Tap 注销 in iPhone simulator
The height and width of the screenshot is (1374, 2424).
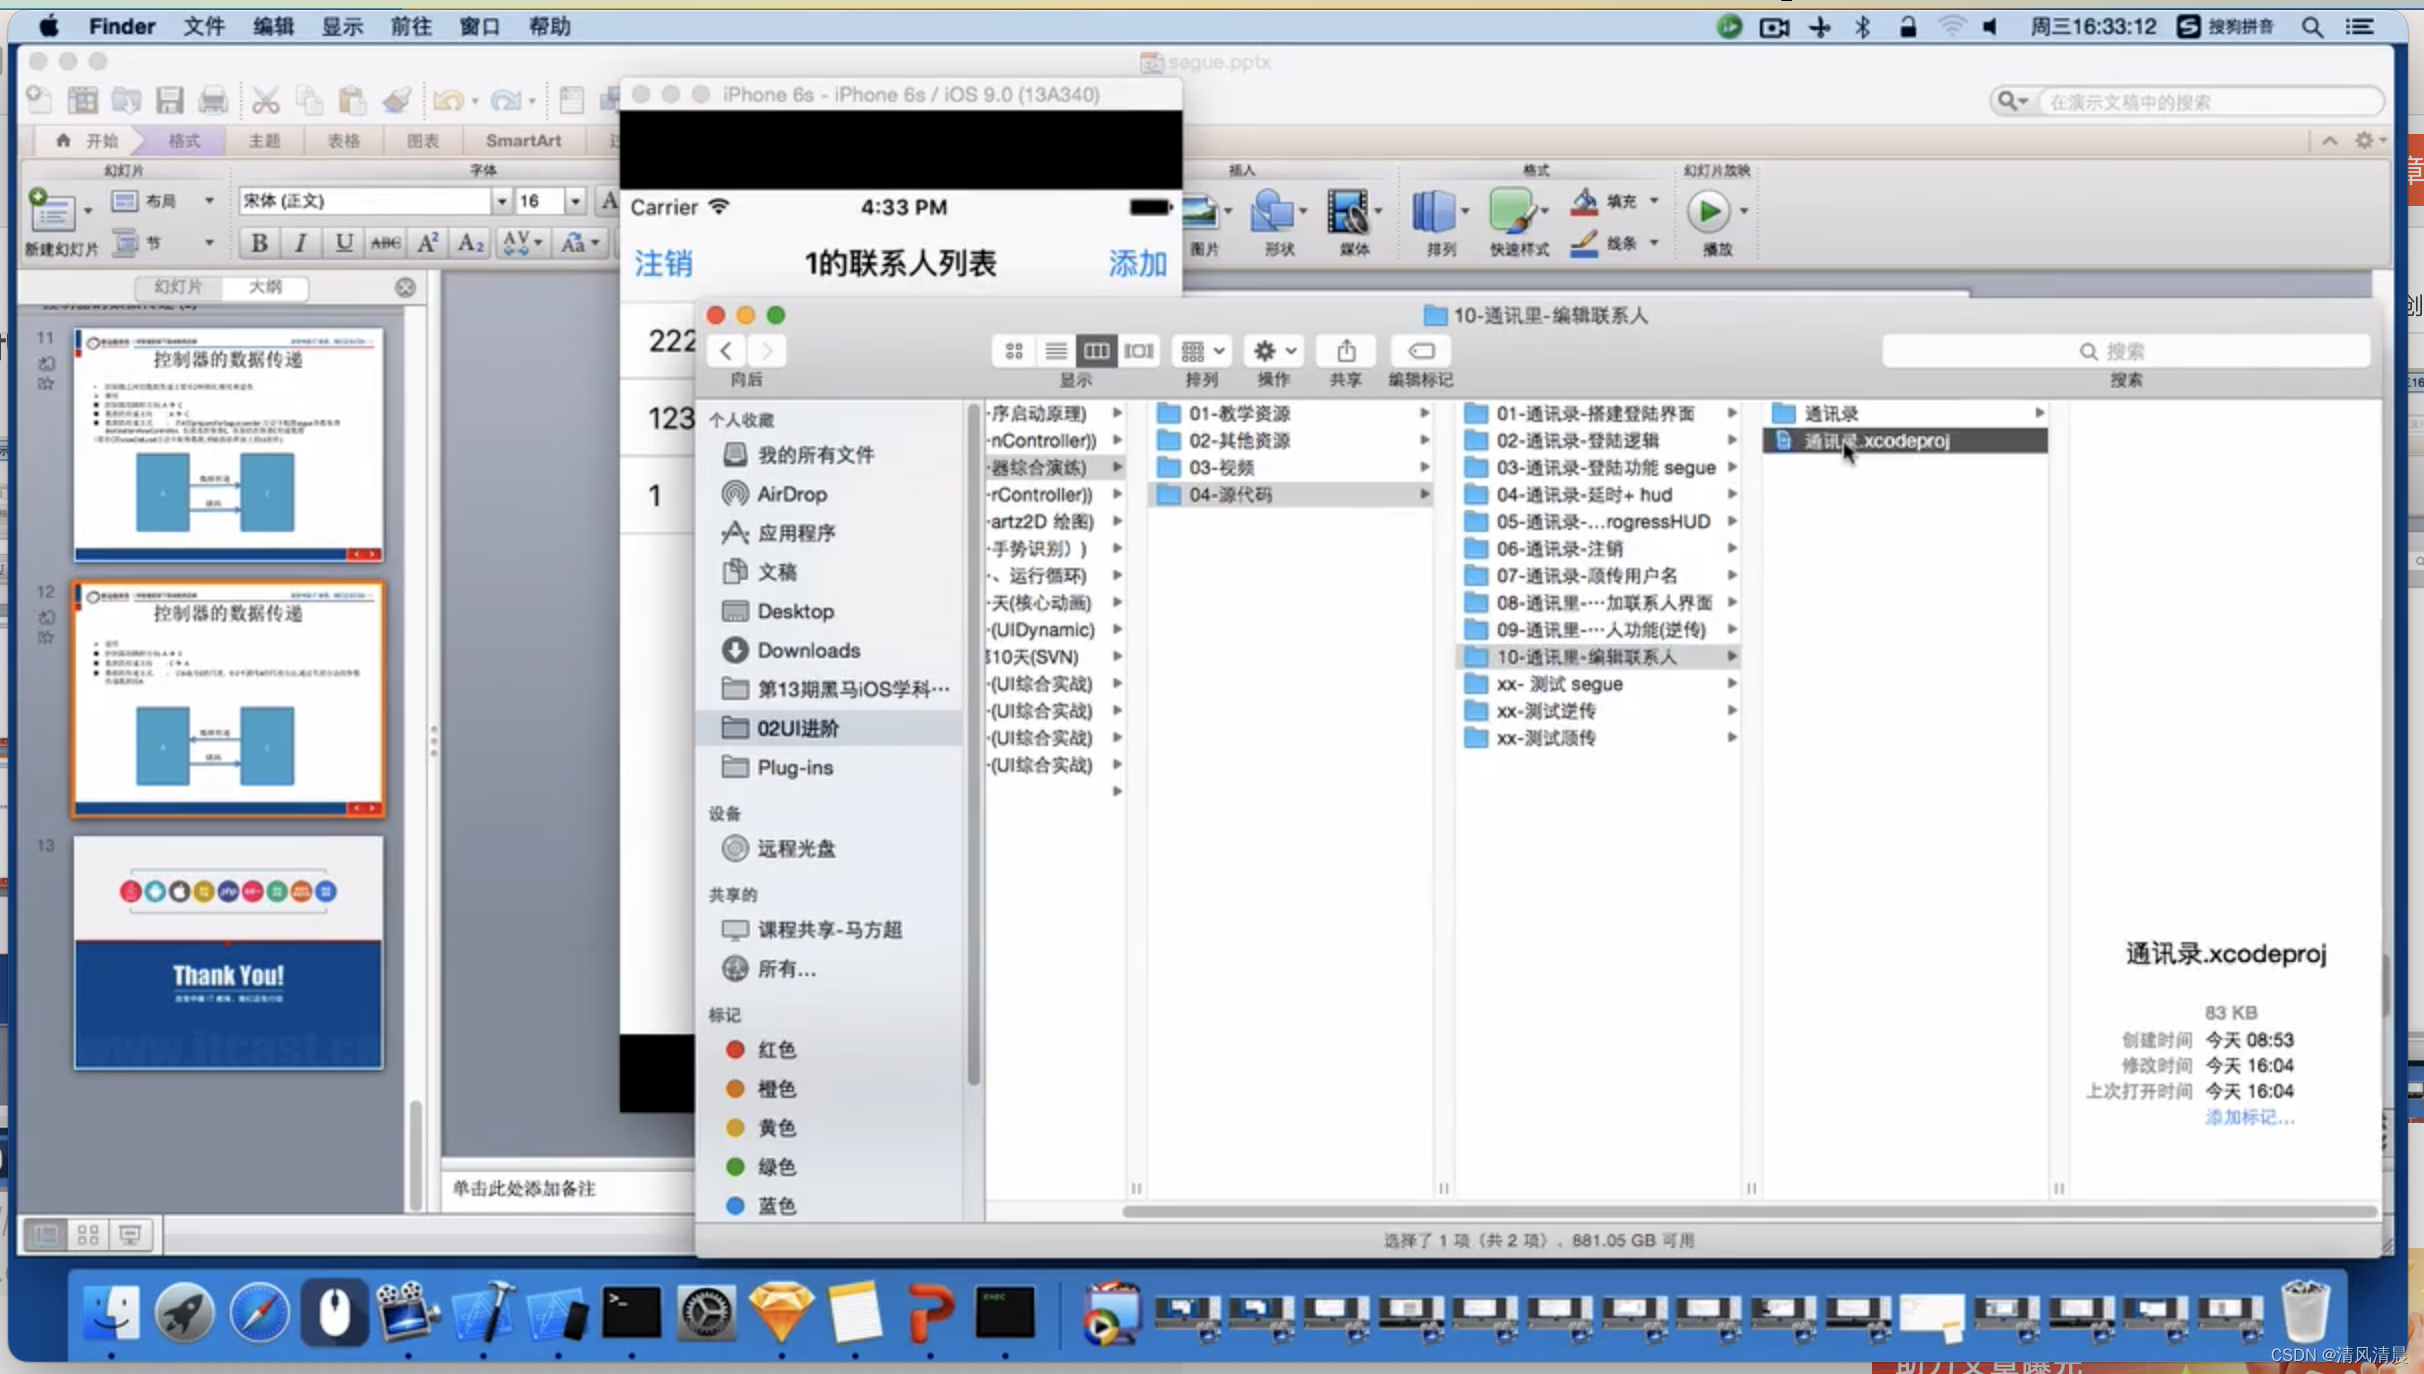[x=663, y=264]
